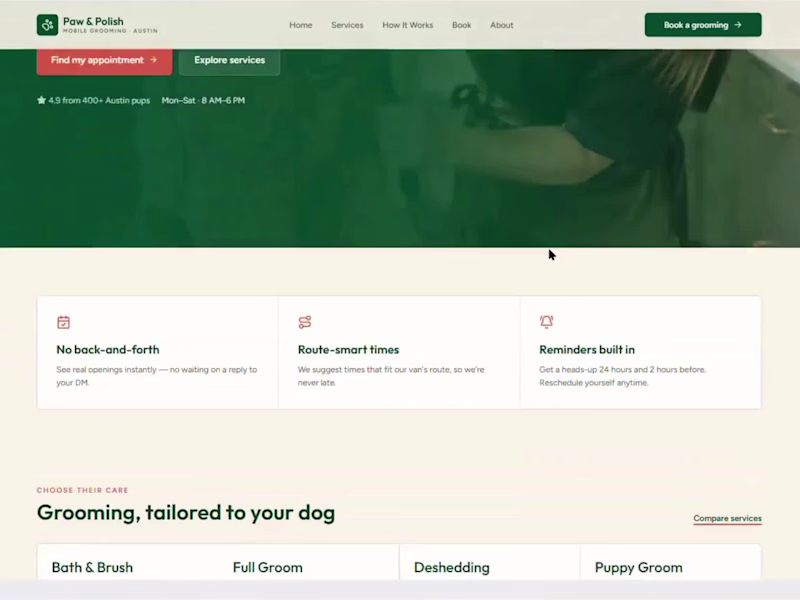Image resolution: width=800 pixels, height=600 pixels.
Task: Go to Services in navigation
Action: pos(347,25)
